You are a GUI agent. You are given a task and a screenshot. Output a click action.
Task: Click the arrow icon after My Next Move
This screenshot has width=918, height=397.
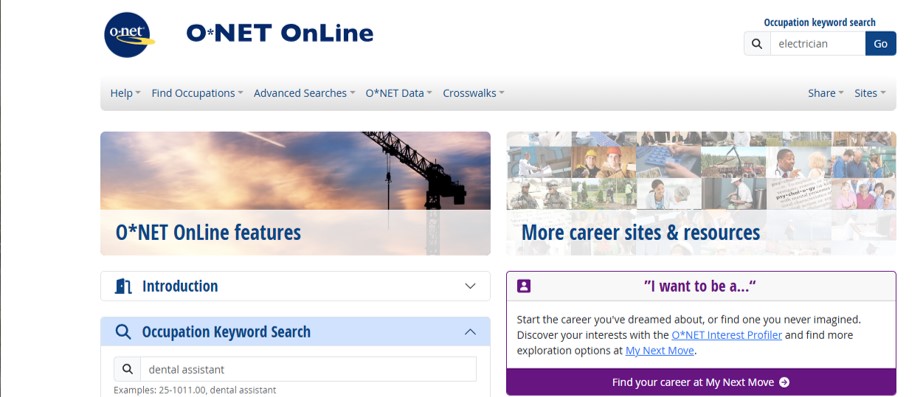click(x=785, y=382)
